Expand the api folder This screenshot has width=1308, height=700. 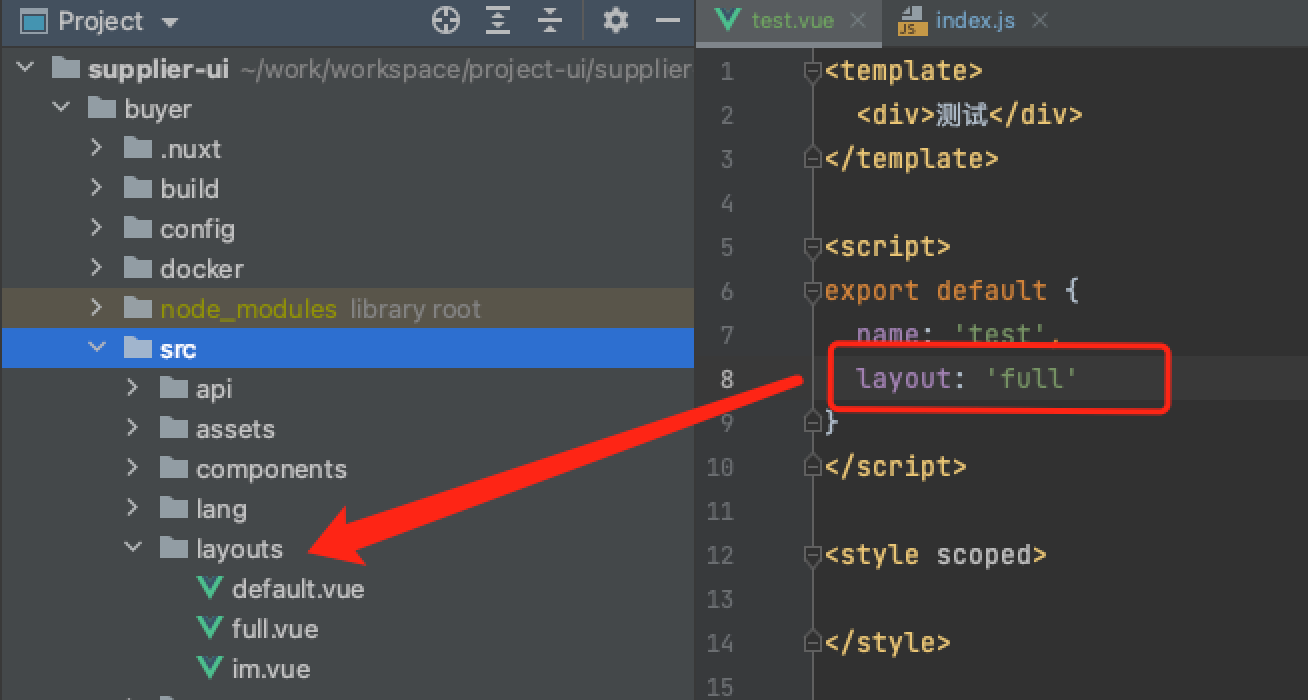point(132,388)
